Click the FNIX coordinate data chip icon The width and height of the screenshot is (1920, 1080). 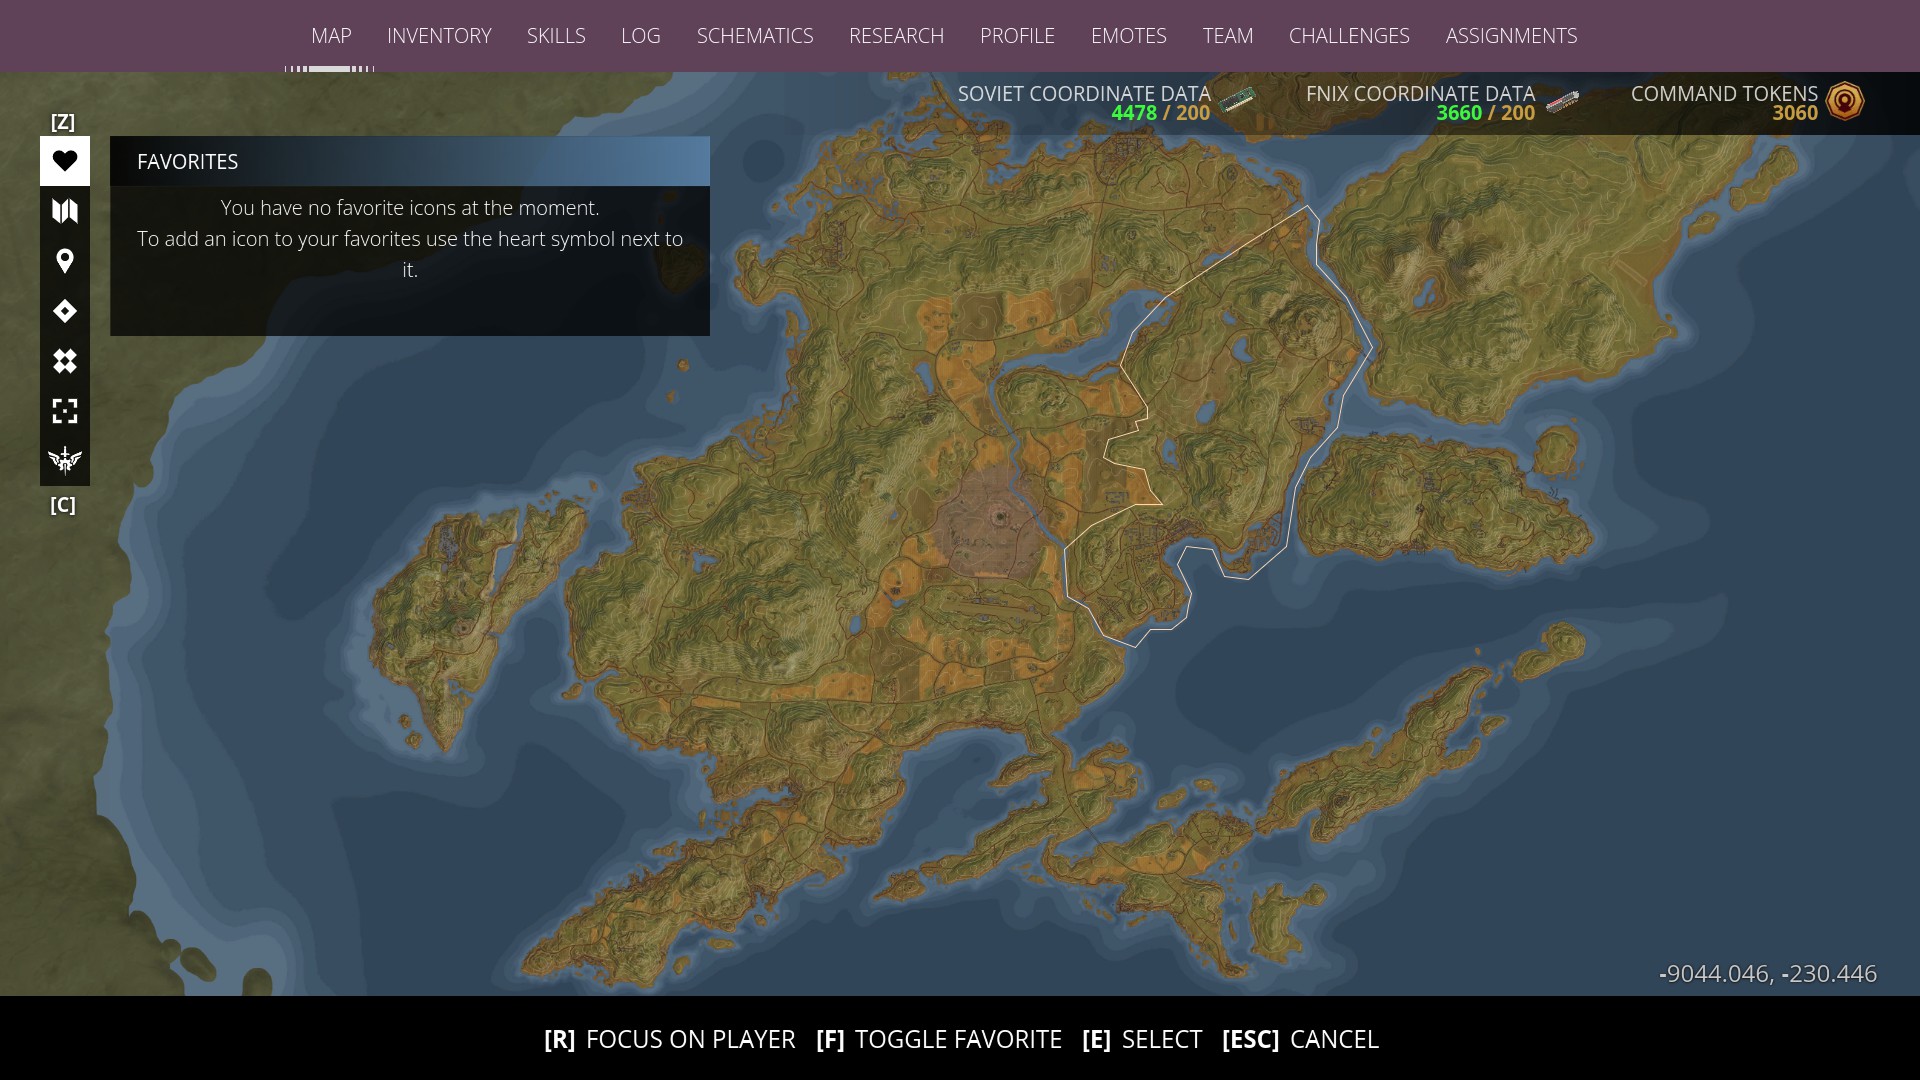(x=1562, y=101)
